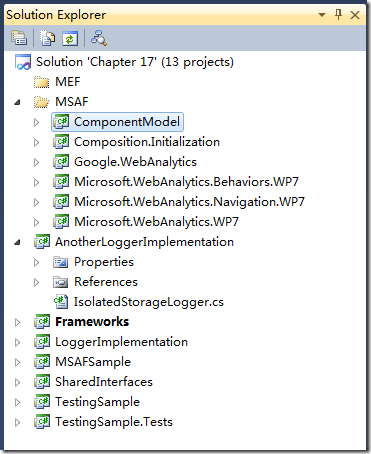Screen dimensions: 371x454
Task: Select the Properties folder icon
Action: (x=61, y=262)
